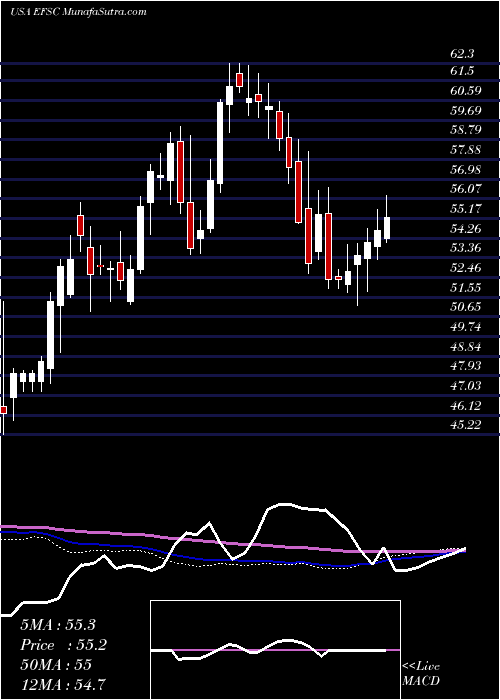Select the 49.74 price axis label
The width and height of the screenshot is (500, 700).
pyautogui.click(x=466, y=326)
